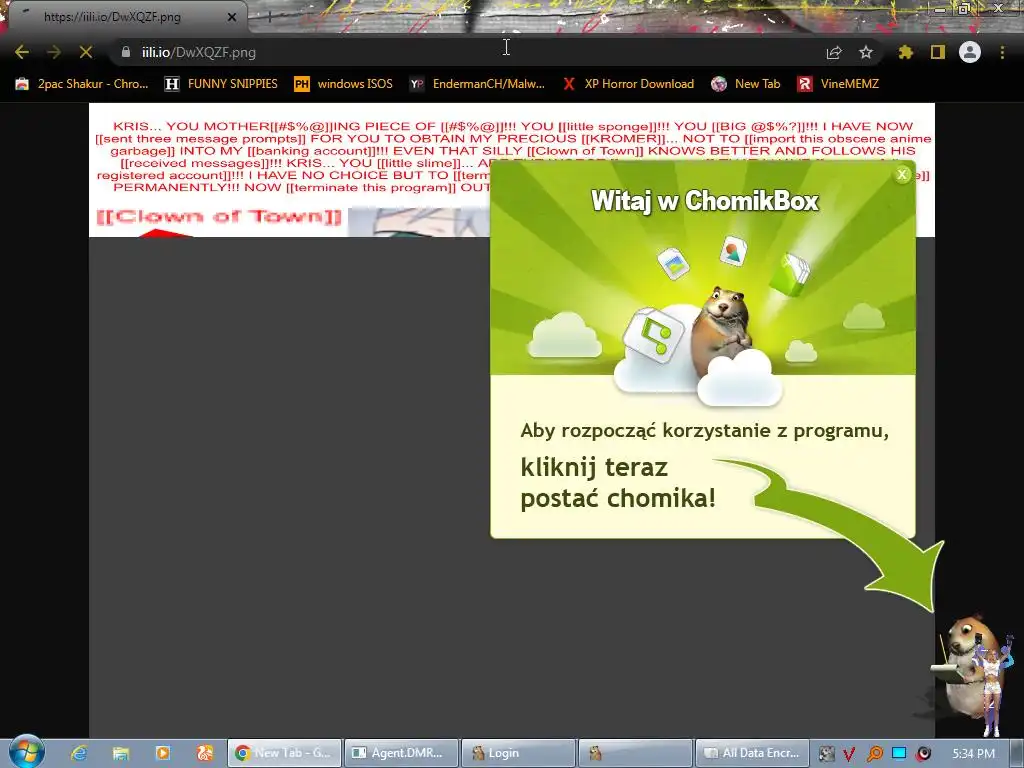Switch to All Data Encr... taskbar window
Image resolution: width=1024 pixels, height=768 pixels.
[x=753, y=753]
